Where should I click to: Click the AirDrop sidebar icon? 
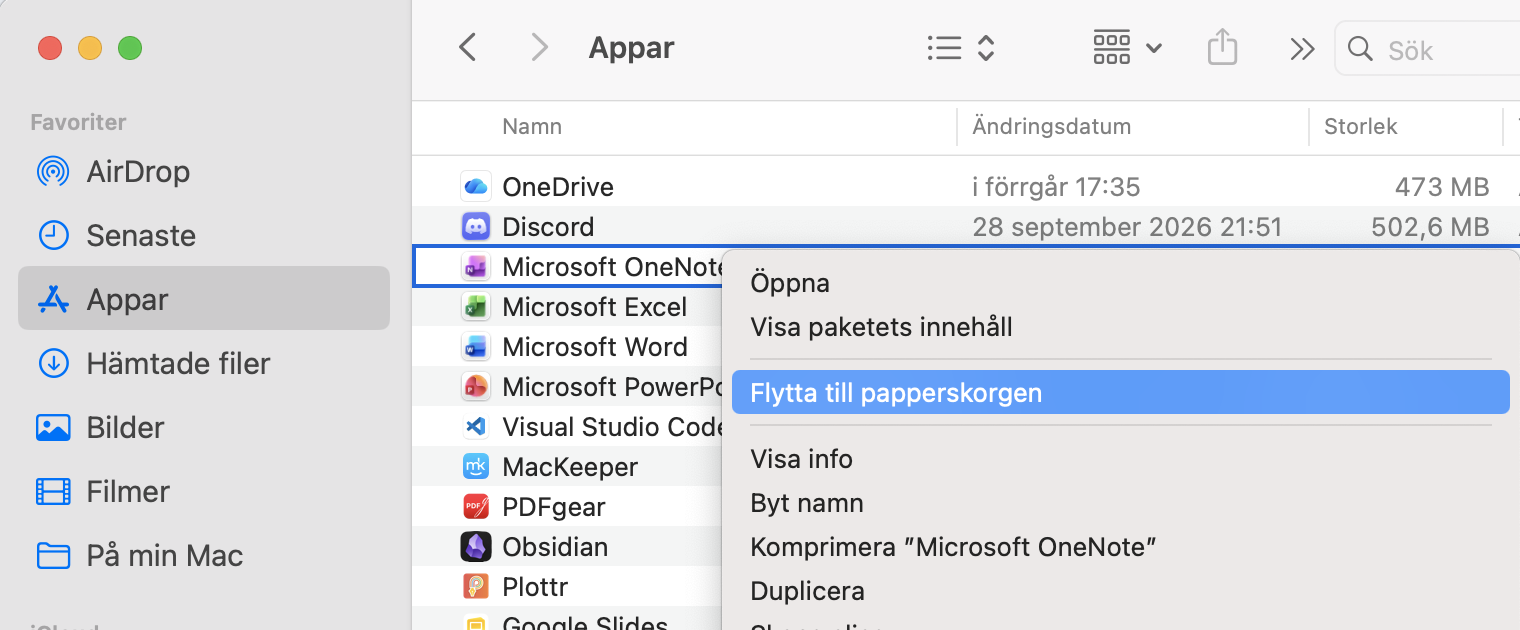coord(53,172)
